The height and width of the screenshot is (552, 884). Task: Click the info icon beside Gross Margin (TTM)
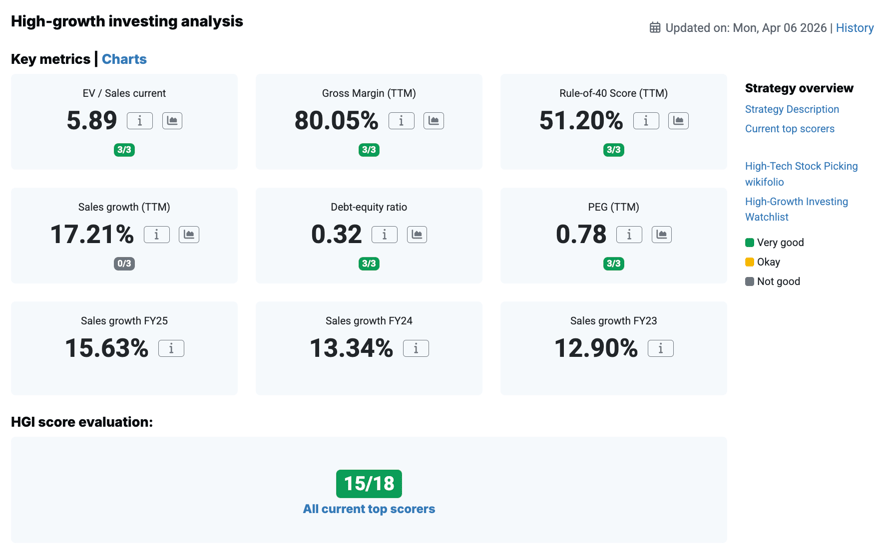pyautogui.click(x=401, y=121)
